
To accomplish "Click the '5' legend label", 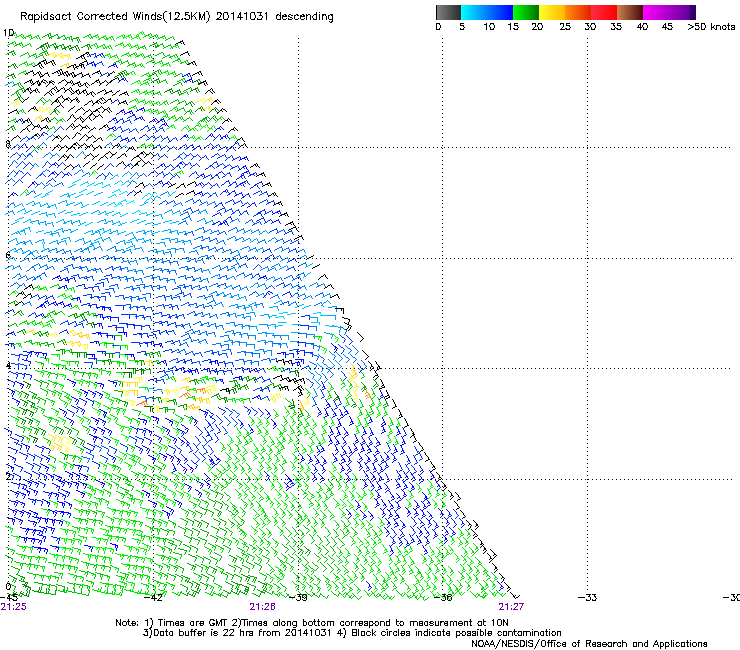I will [462, 27].
